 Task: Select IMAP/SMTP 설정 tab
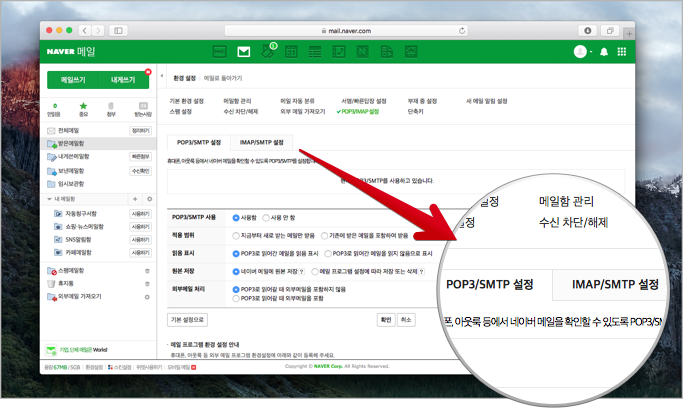tap(261, 142)
